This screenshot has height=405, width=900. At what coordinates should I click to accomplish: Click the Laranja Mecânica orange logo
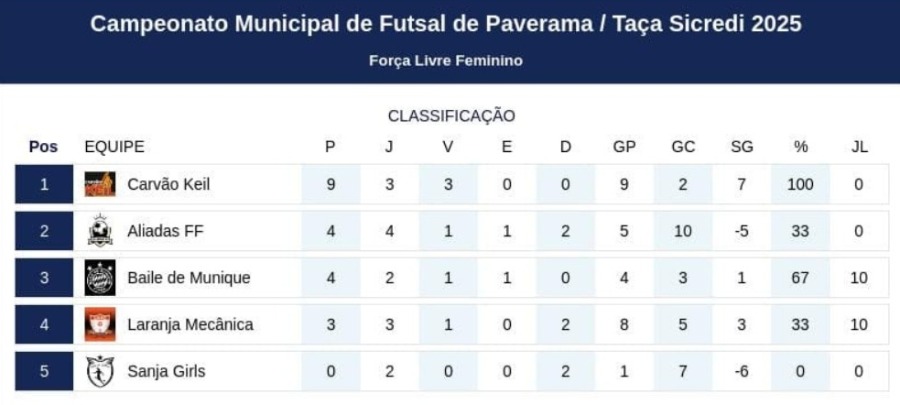100,325
